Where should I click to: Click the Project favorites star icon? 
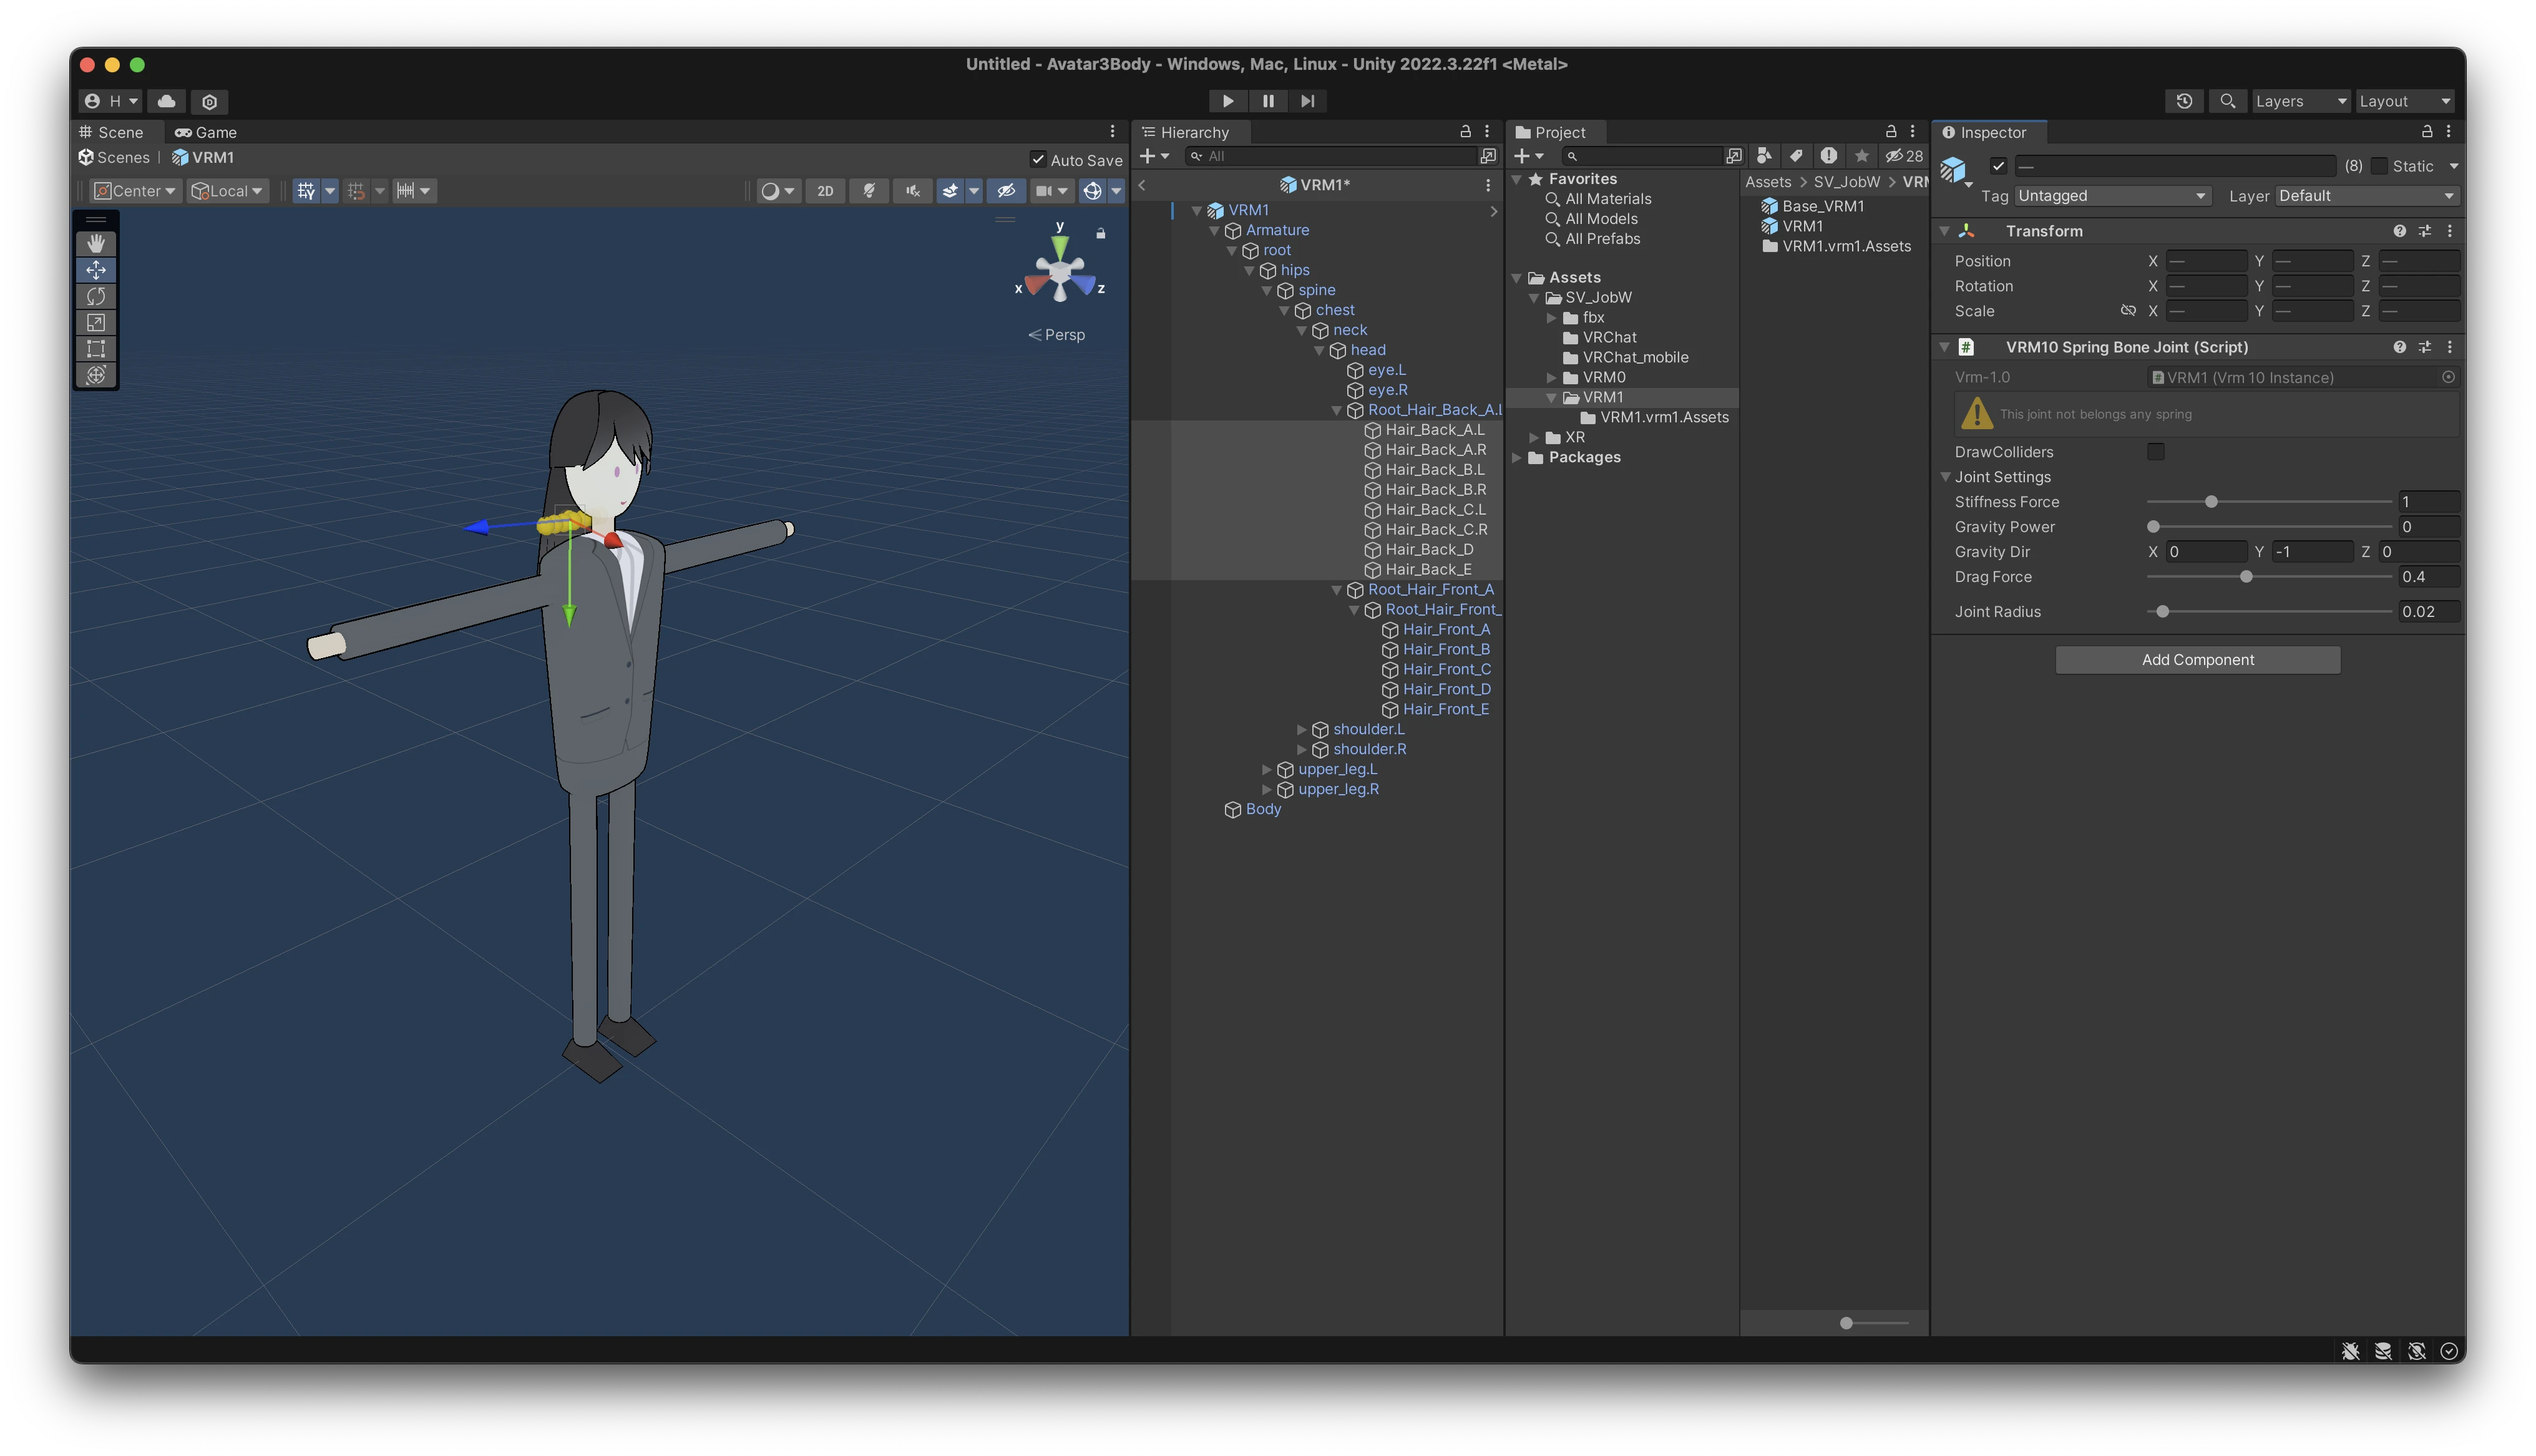[x=1861, y=156]
